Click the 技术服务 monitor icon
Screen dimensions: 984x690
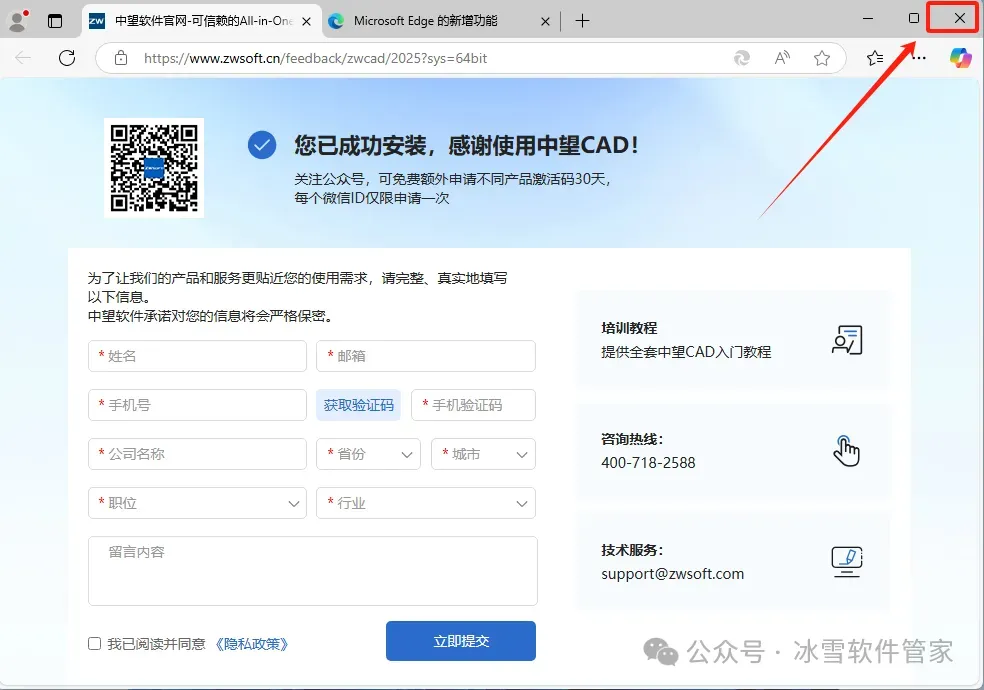pyautogui.click(x=847, y=561)
